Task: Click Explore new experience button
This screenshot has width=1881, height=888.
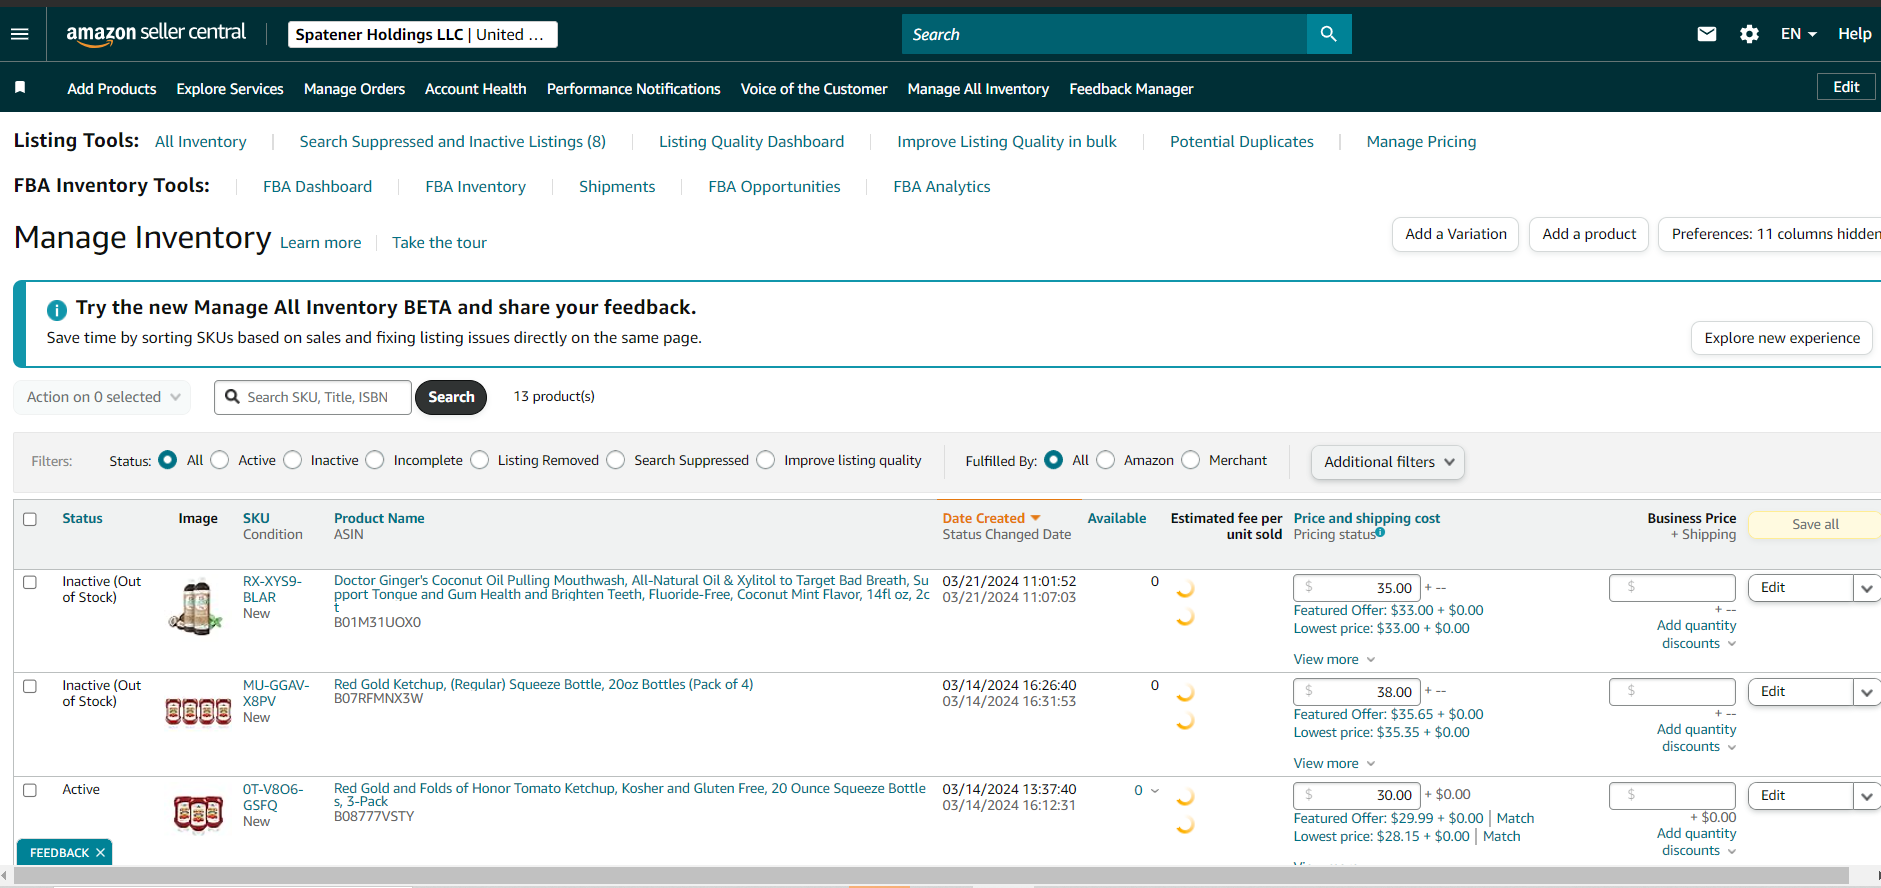Action: (1782, 338)
